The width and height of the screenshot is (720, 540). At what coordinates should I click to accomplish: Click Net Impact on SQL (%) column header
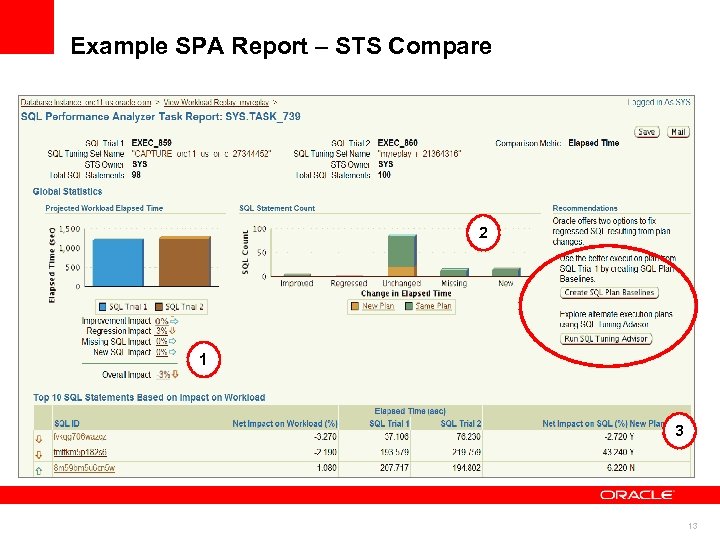[585, 423]
